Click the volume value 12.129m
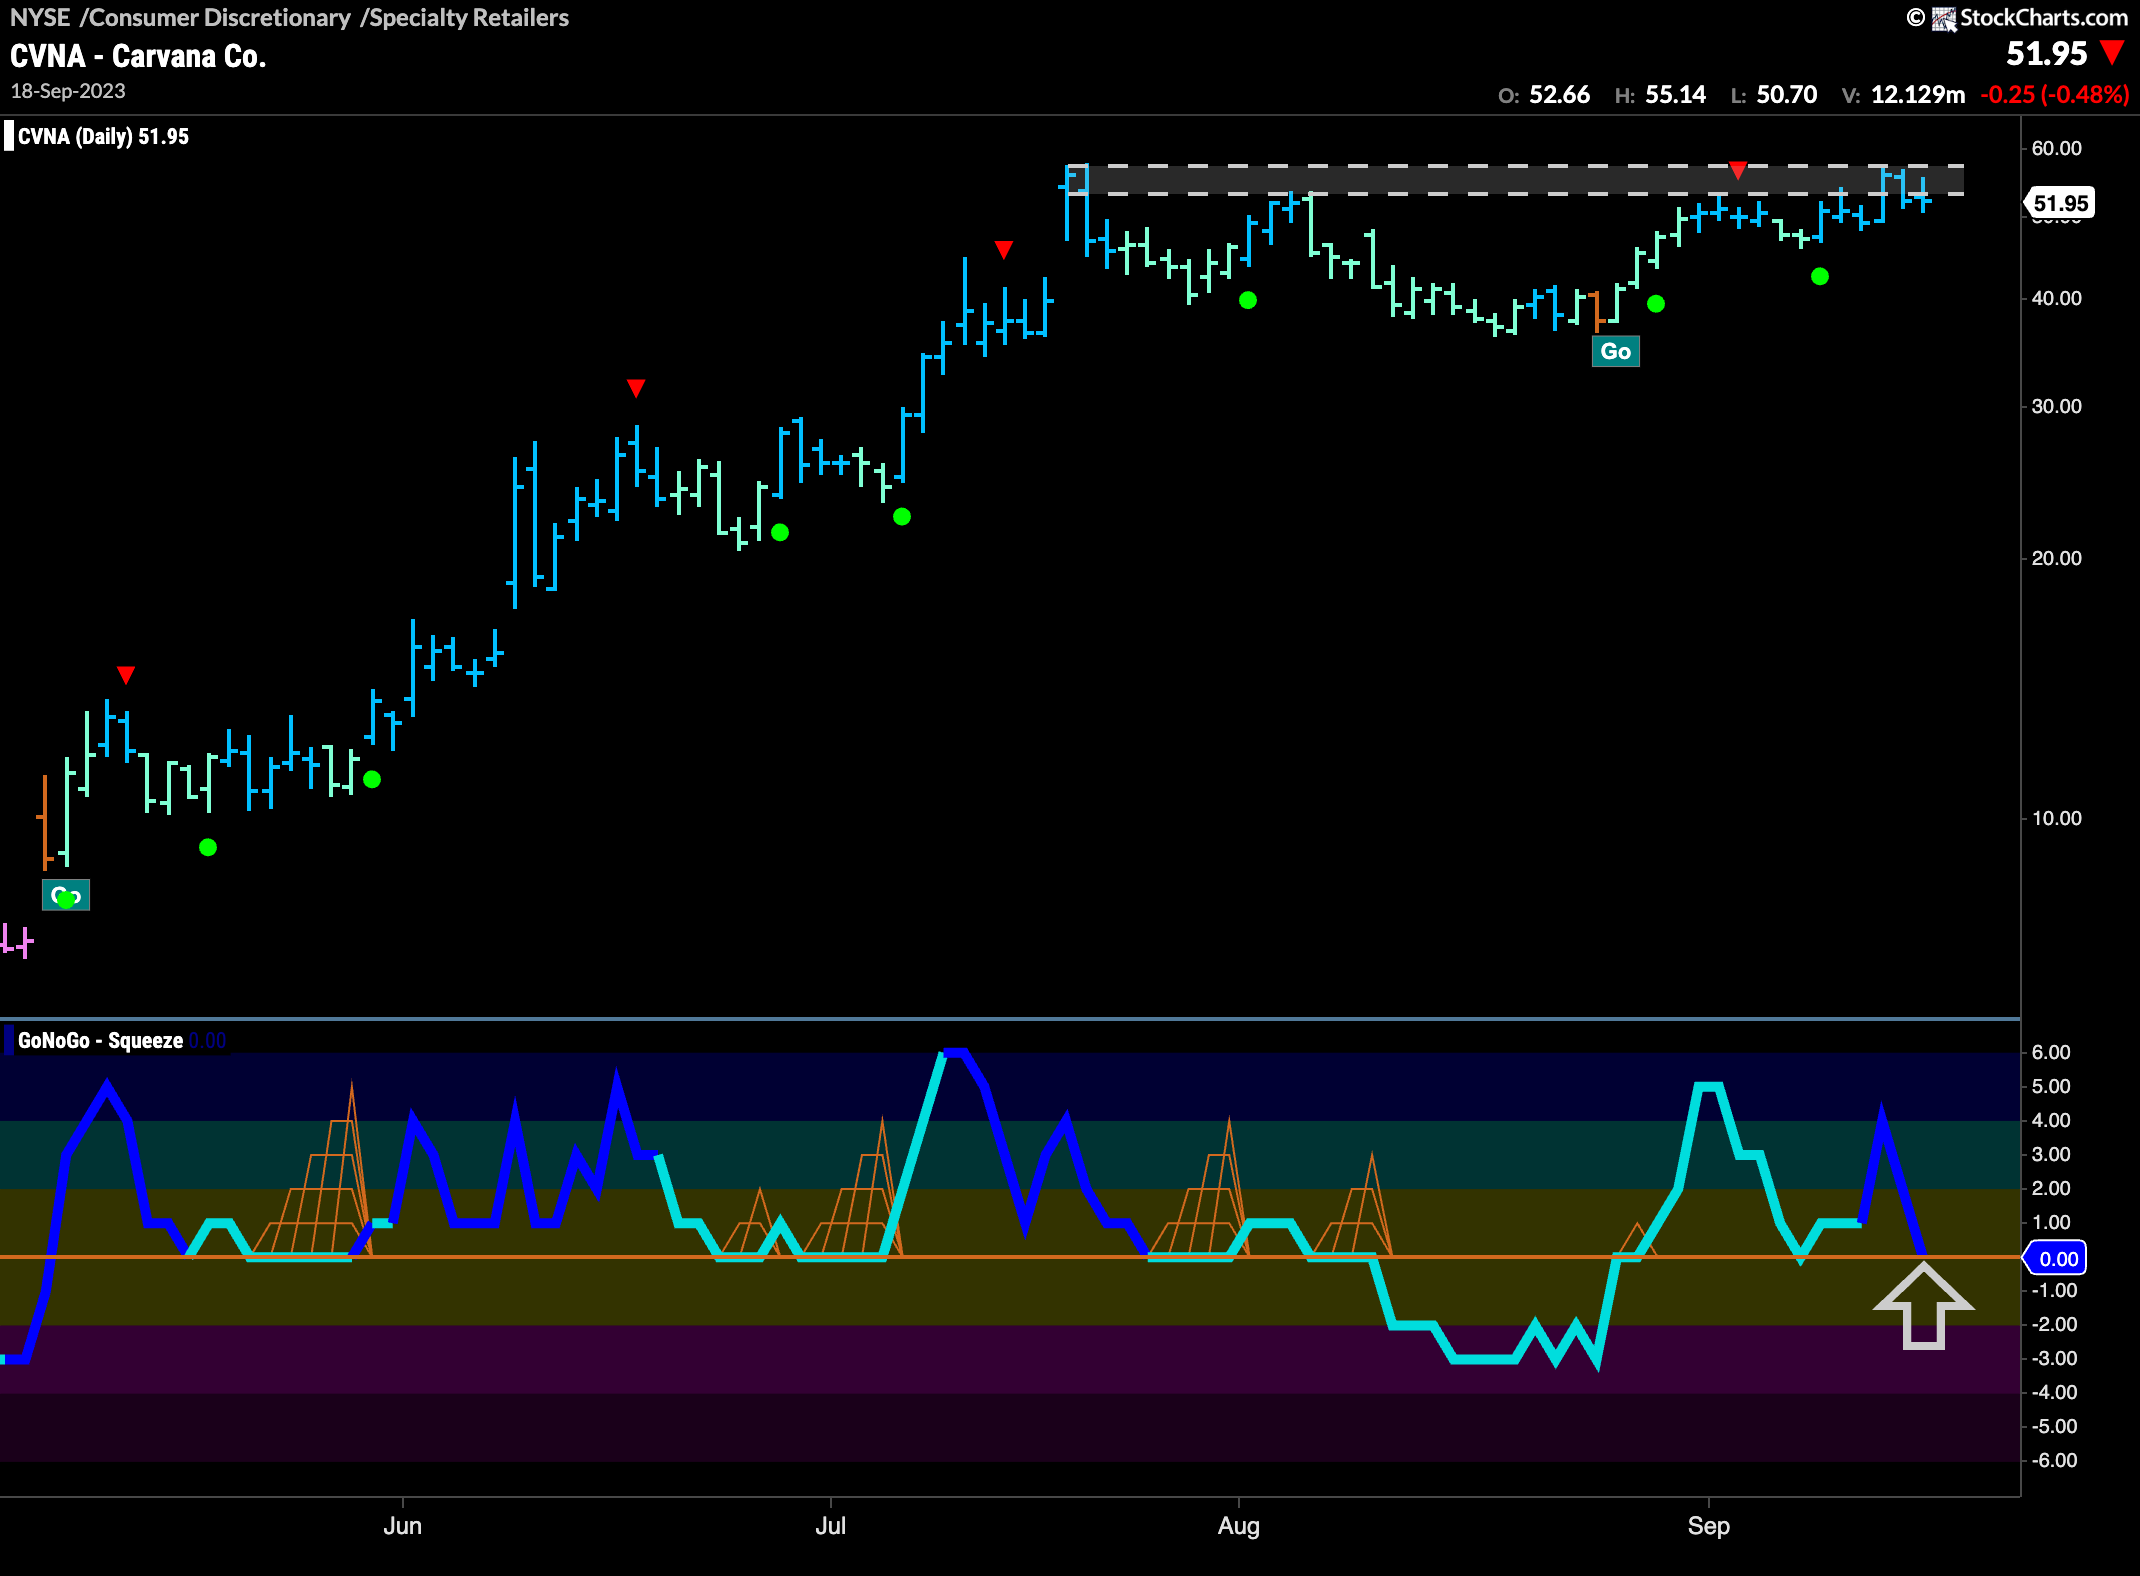 (x=1918, y=95)
